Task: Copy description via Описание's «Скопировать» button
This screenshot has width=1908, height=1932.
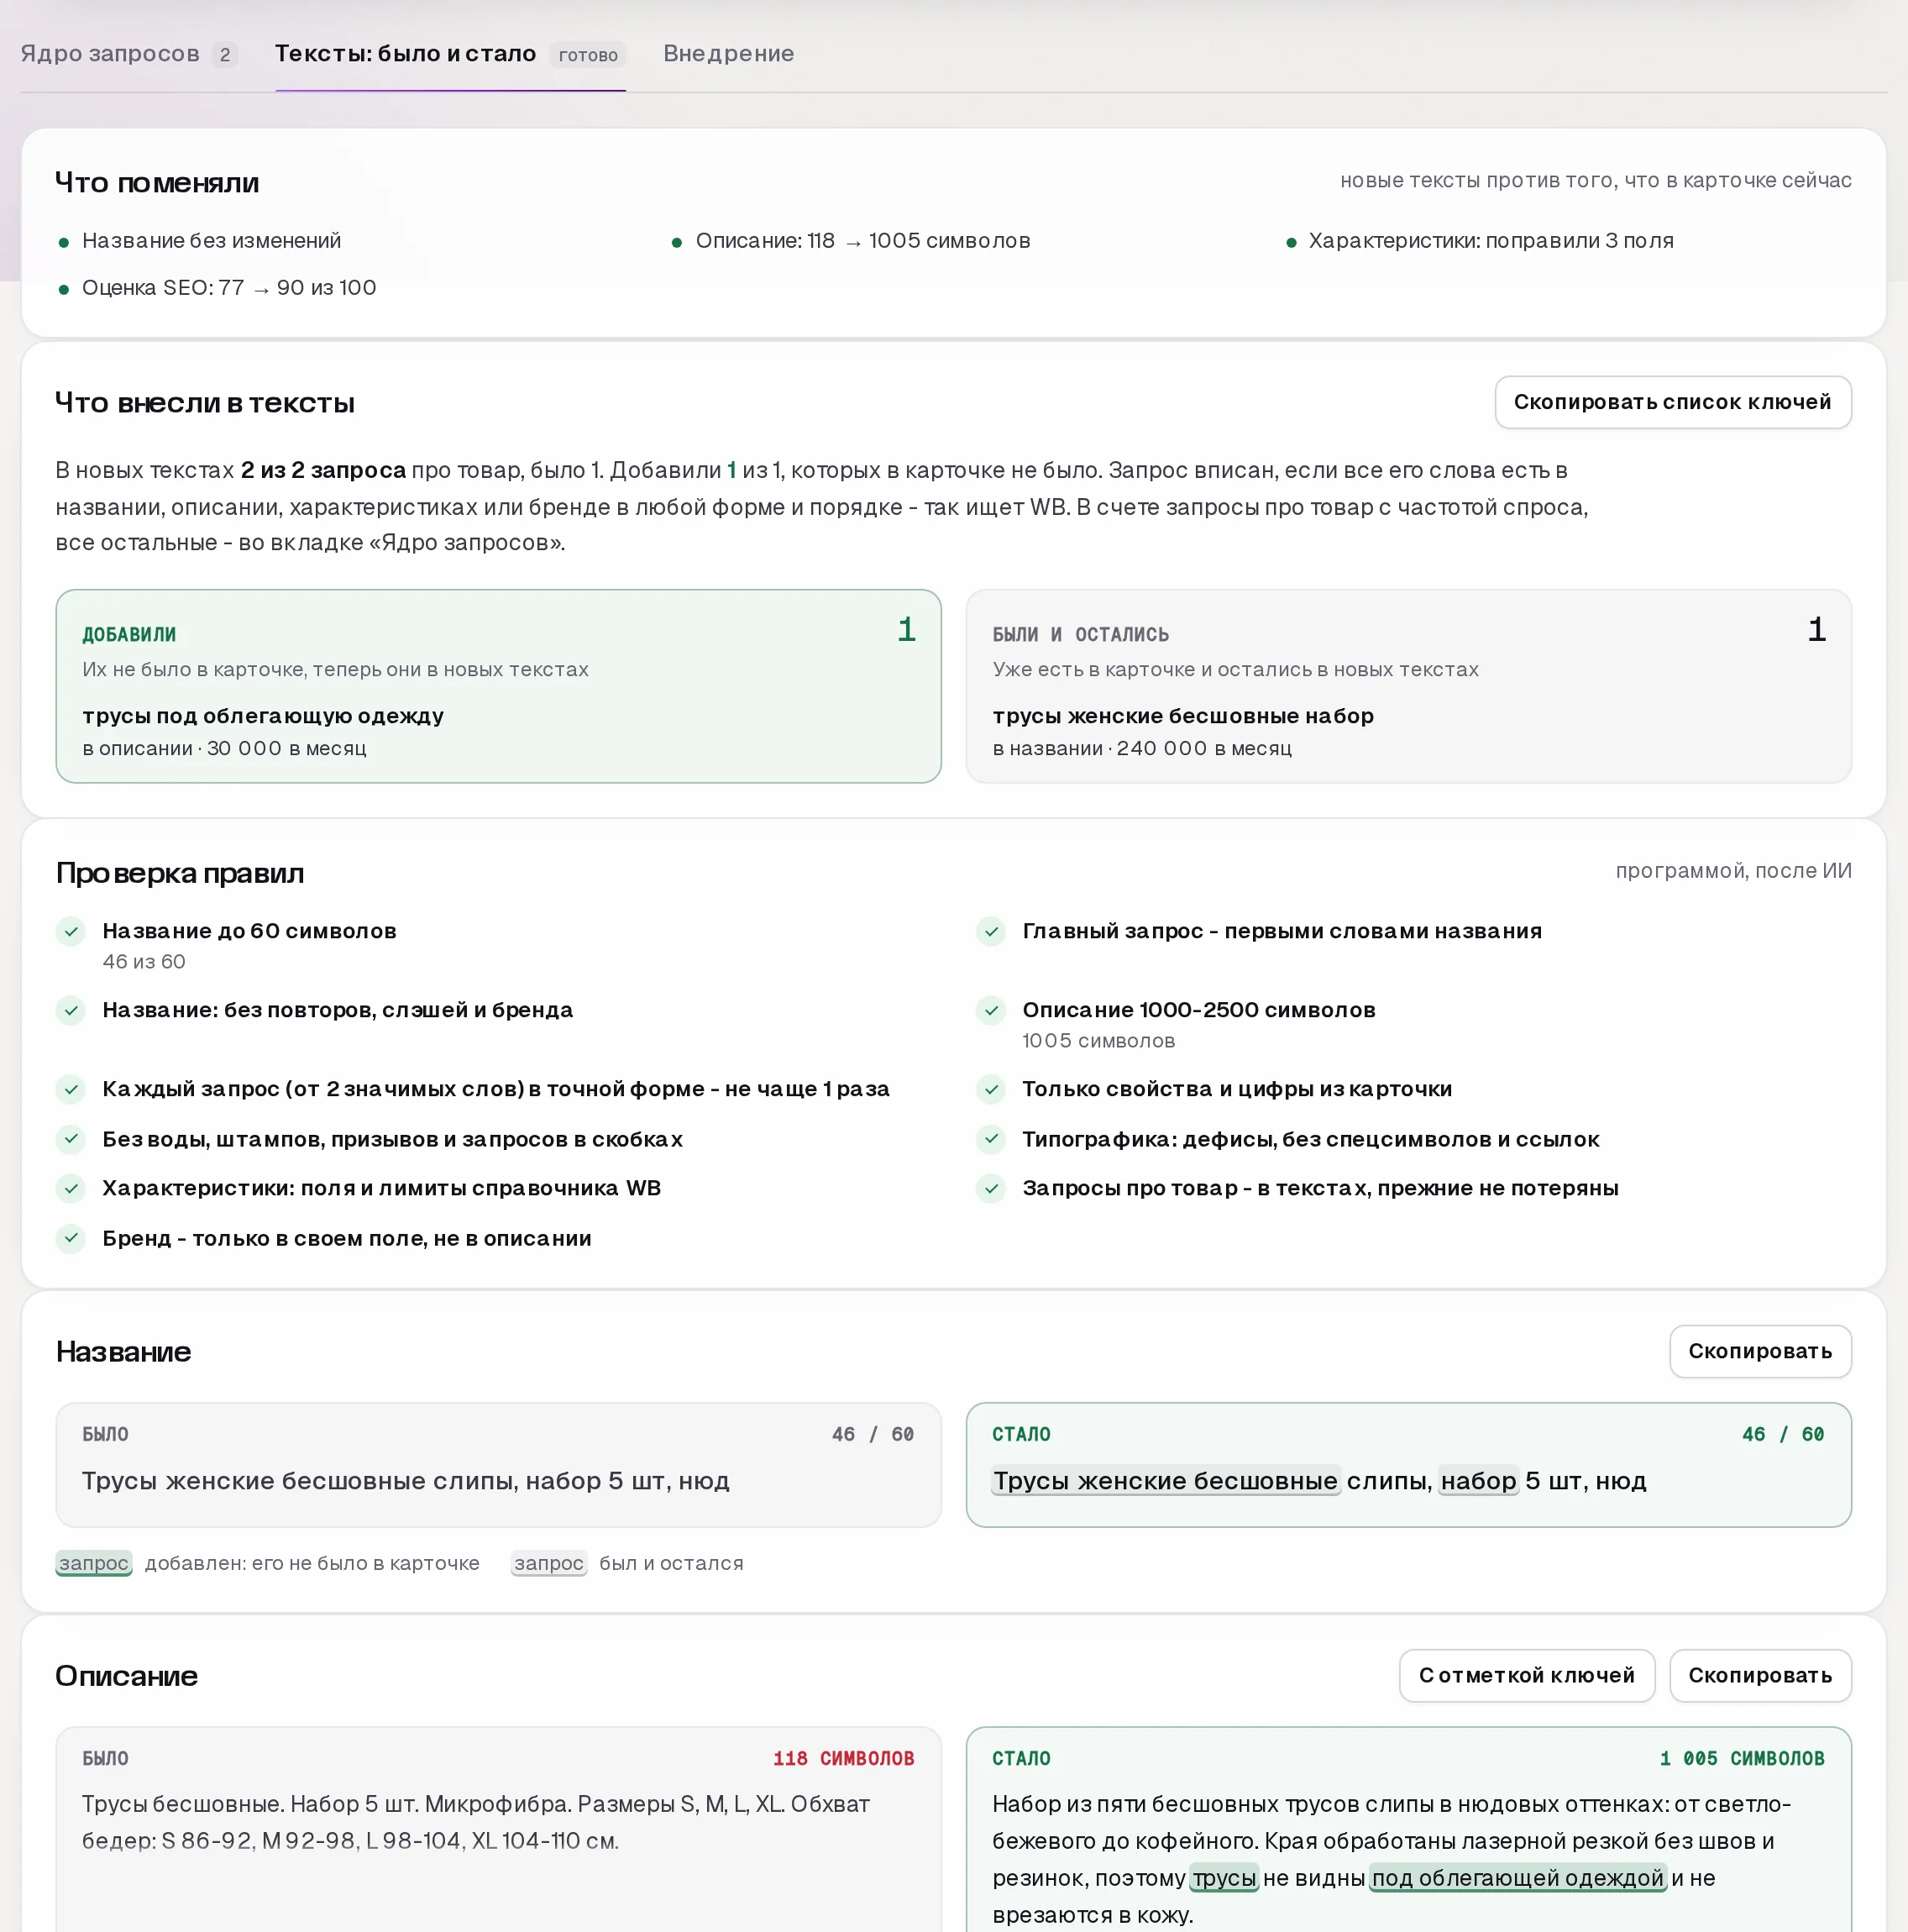Action: coord(1760,1675)
